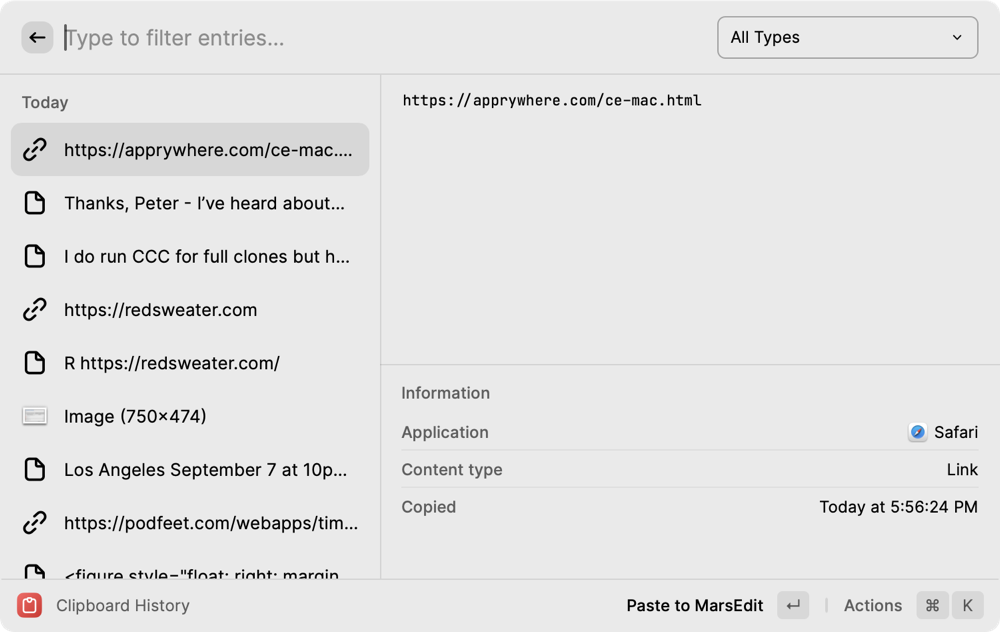This screenshot has height=632, width=1000.
Task: Click Paste to MarsEdit action
Action: (x=695, y=605)
